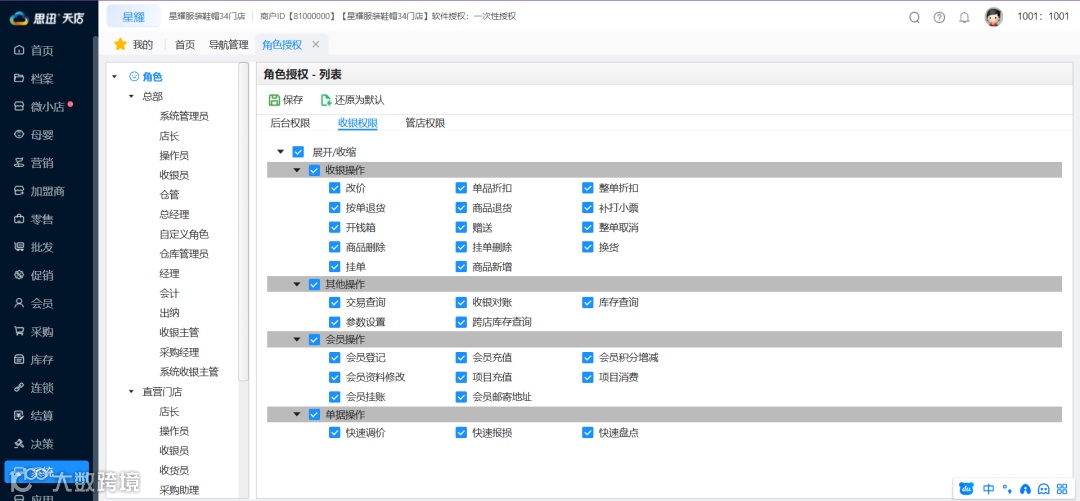Uncheck the 整单折扣 permission checkbox
The width and height of the screenshot is (1080, 501).
pyautogui.click(x=588, y=188)
